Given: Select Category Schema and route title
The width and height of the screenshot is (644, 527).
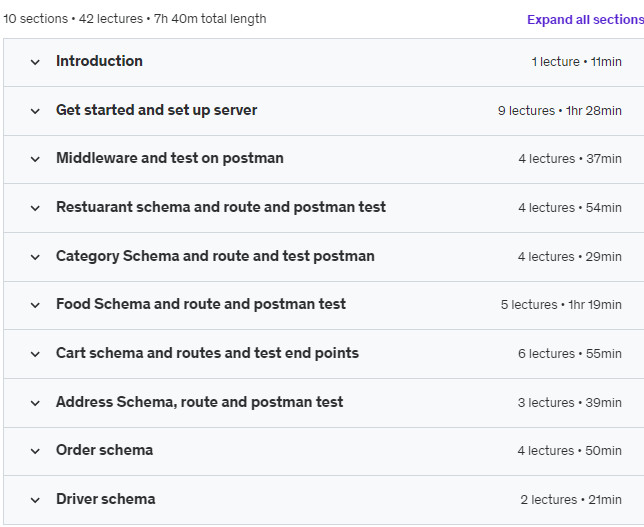Looking at the screenshot, I should point(215,256).
